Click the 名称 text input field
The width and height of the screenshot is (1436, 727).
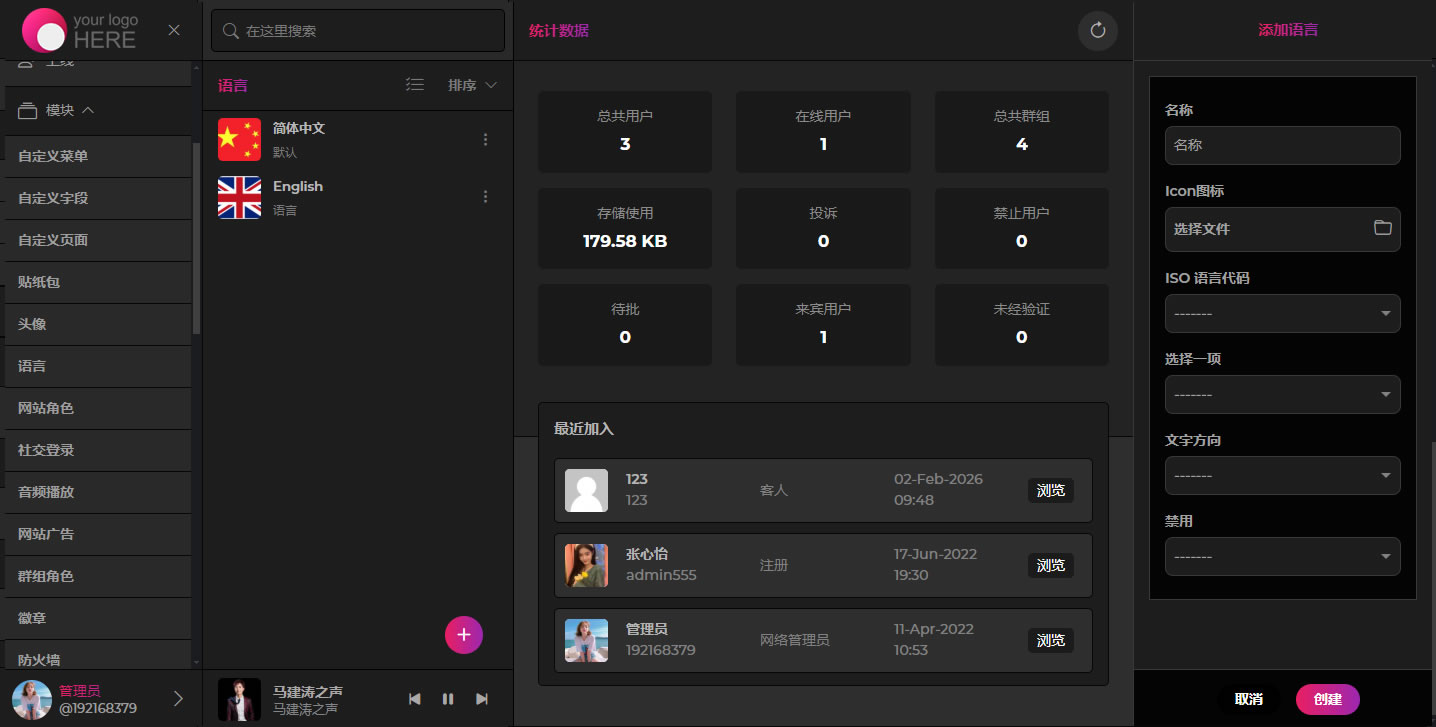[x=1282, y=145]
